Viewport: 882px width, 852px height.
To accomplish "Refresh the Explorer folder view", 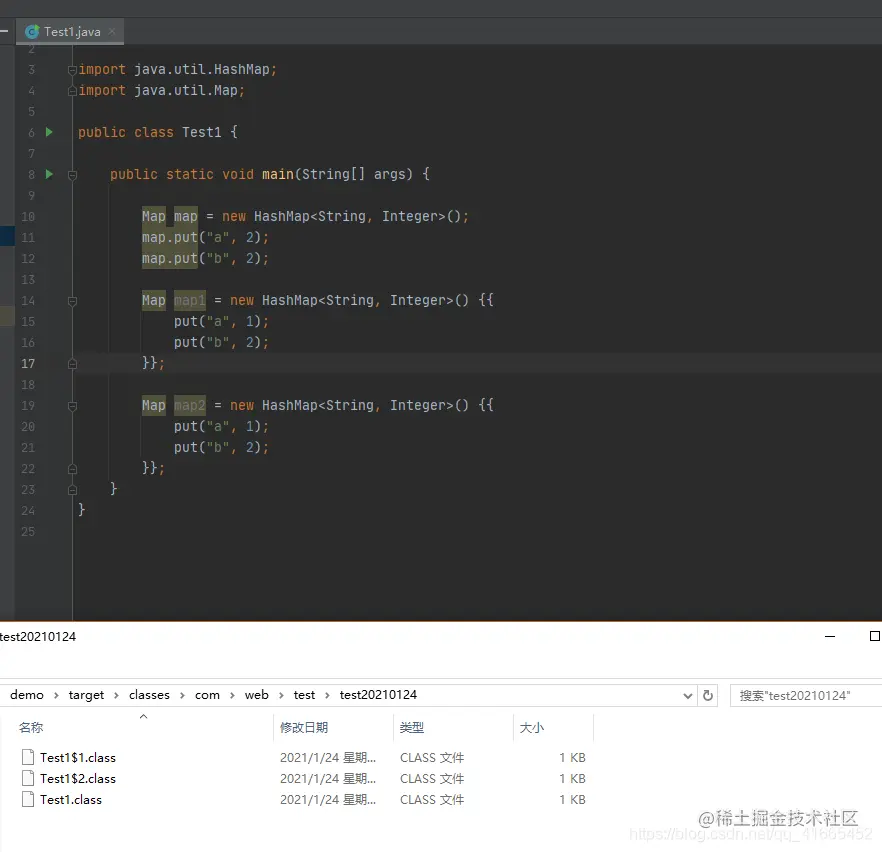I will coord(708,696).
